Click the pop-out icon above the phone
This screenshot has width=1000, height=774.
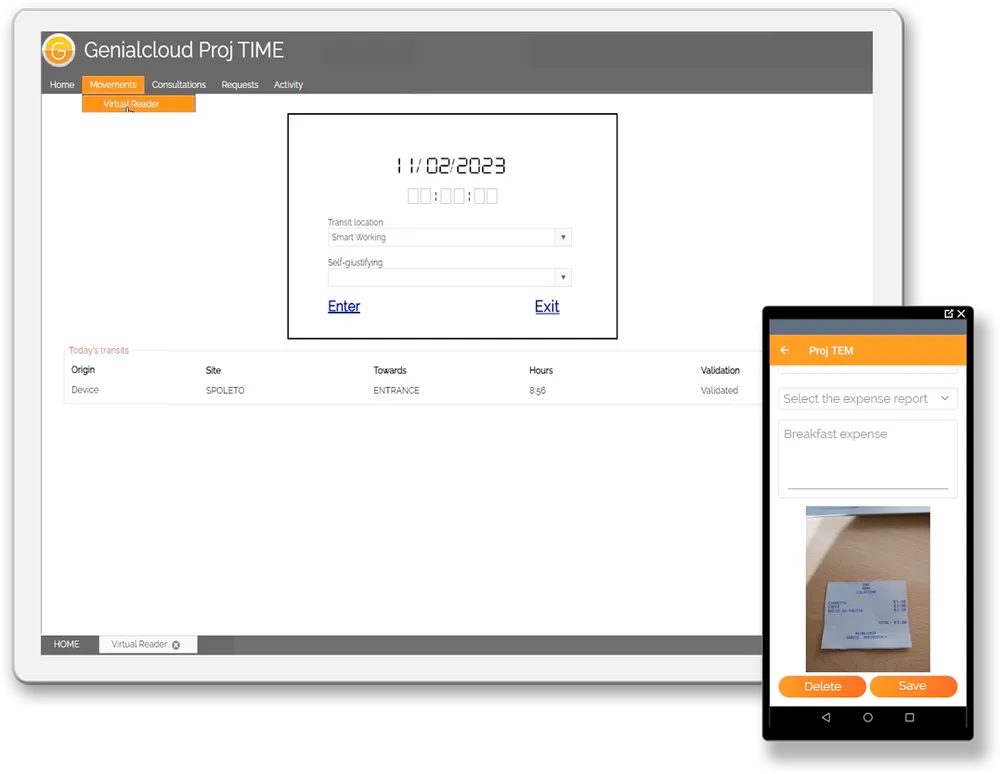pyautogui.click(x=948, y=314)
